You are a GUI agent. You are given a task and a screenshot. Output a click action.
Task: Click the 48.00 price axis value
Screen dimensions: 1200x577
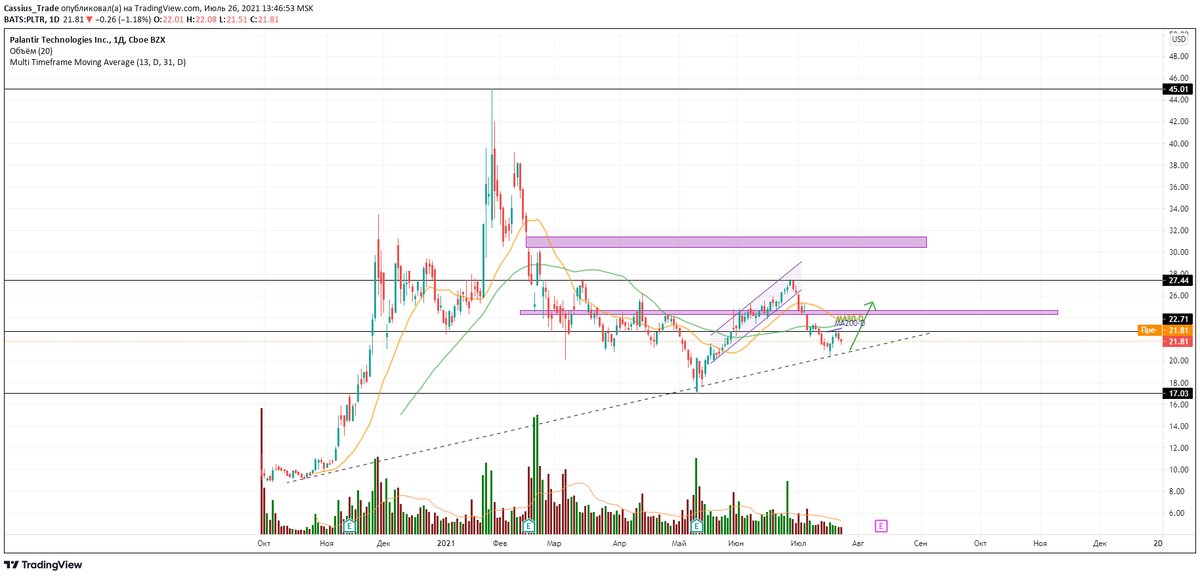point(1178,57)
